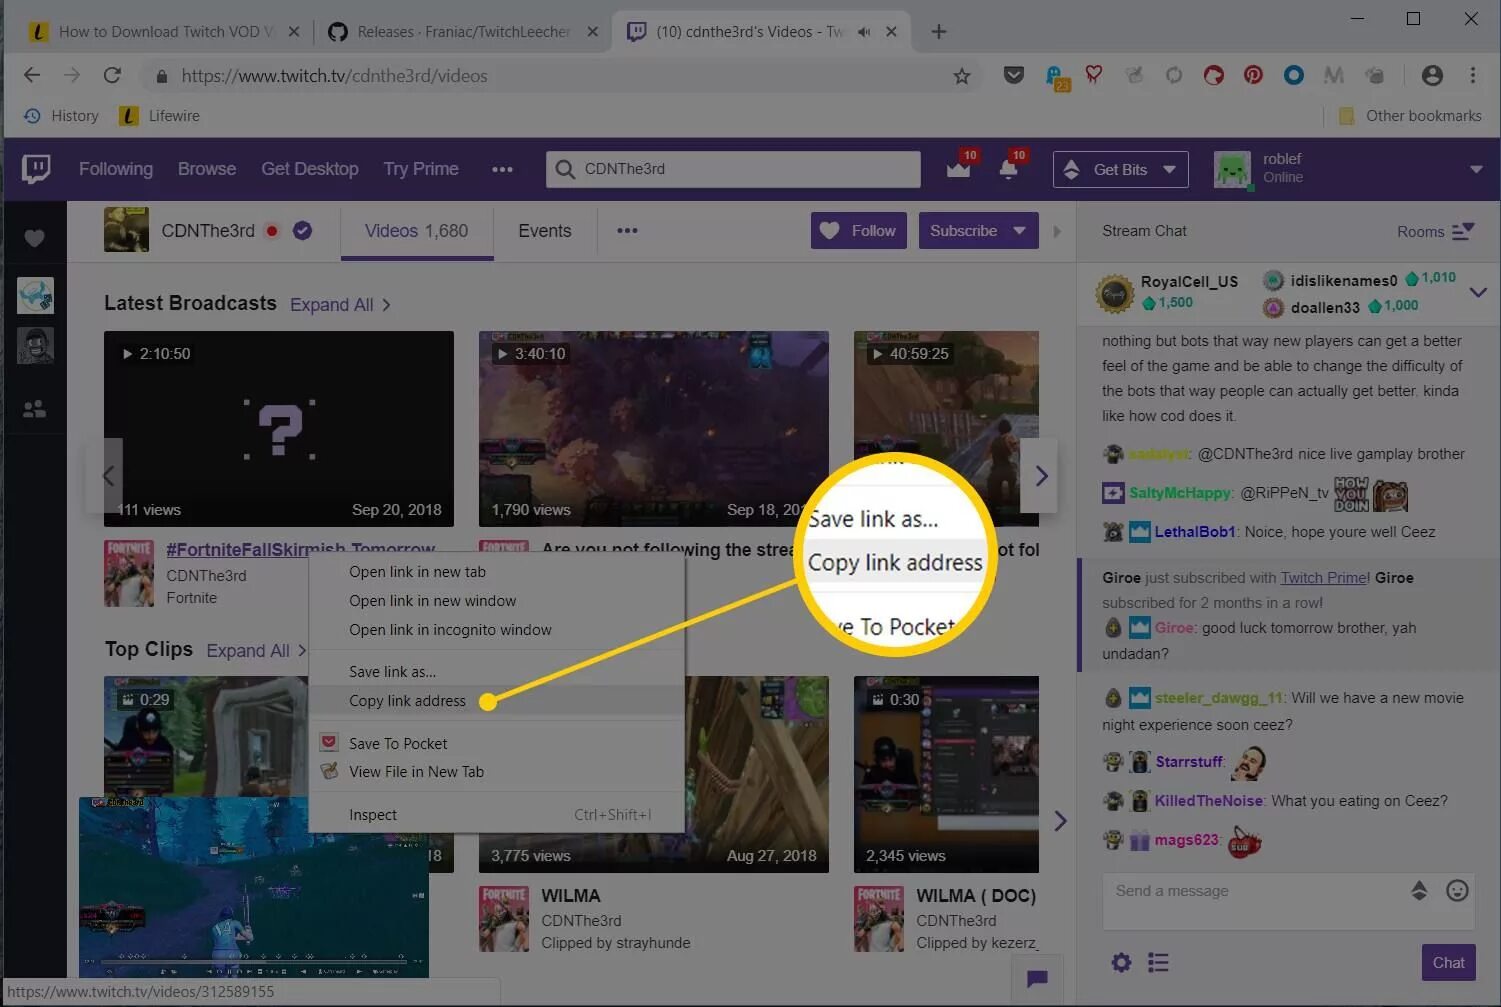
Task: Open emote picker smiley icon
Action: click(1457, 890)
